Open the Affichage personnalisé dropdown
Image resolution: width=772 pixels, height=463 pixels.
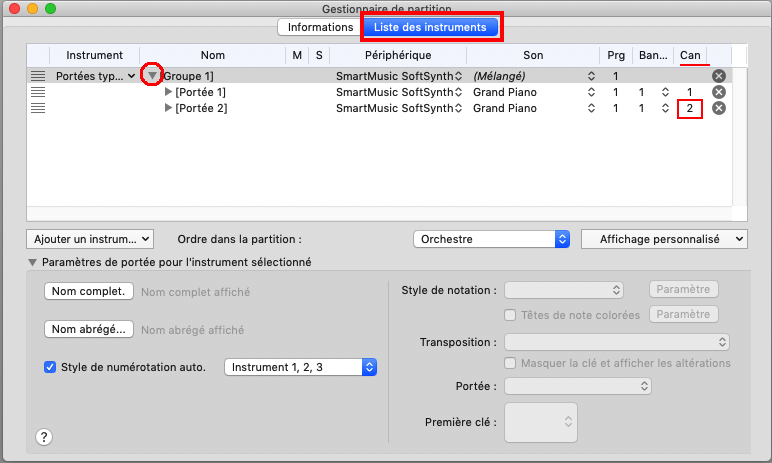(664, 239)
